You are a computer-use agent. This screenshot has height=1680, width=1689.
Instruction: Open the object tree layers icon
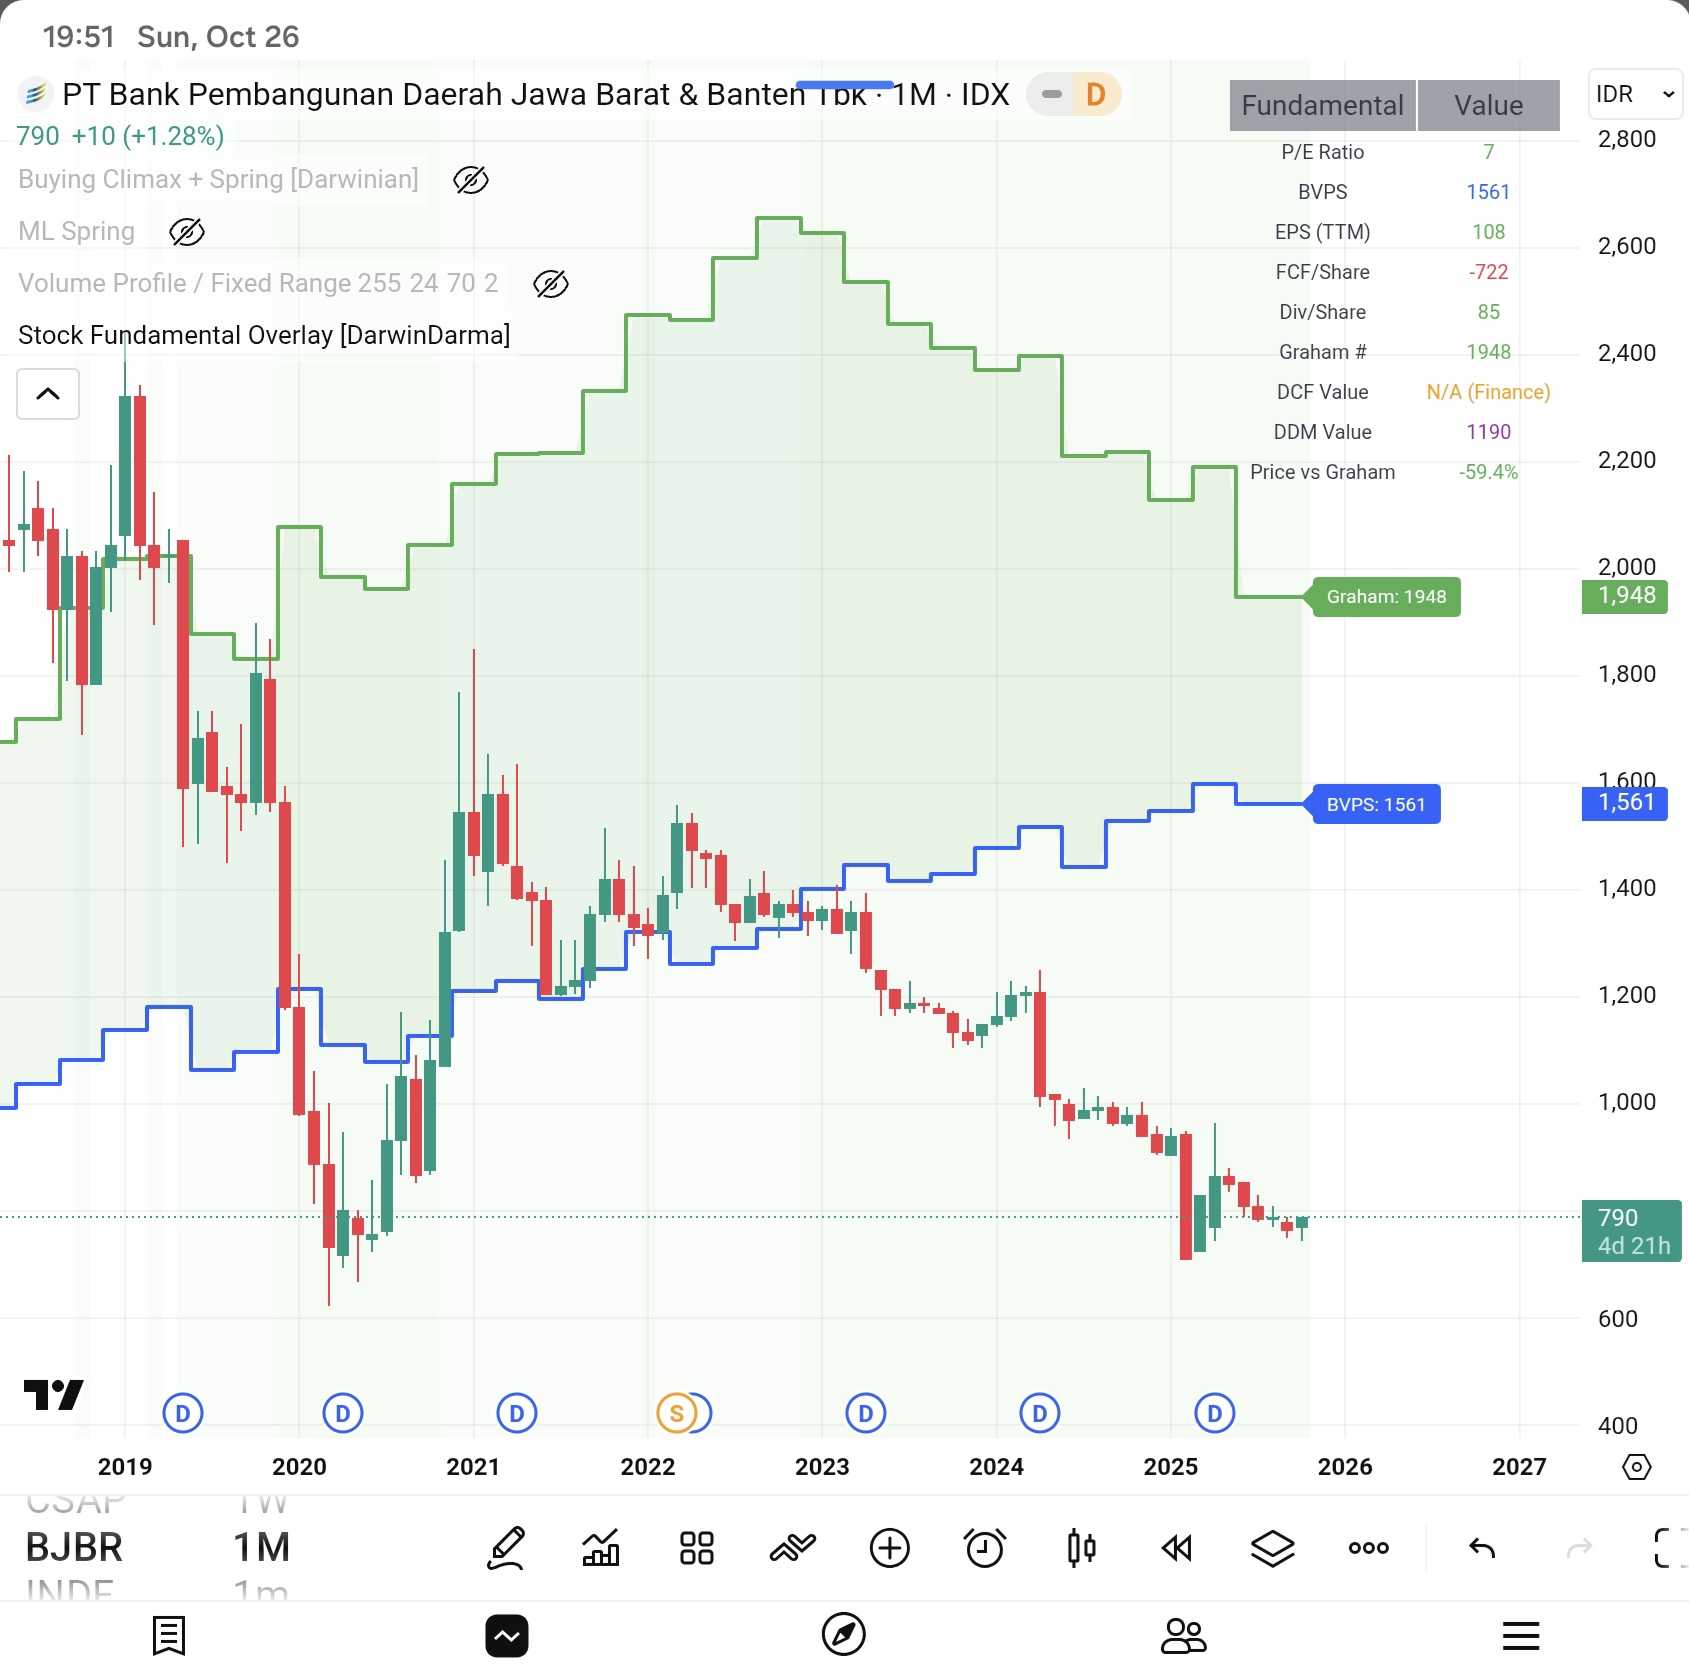[1272, 1548]
